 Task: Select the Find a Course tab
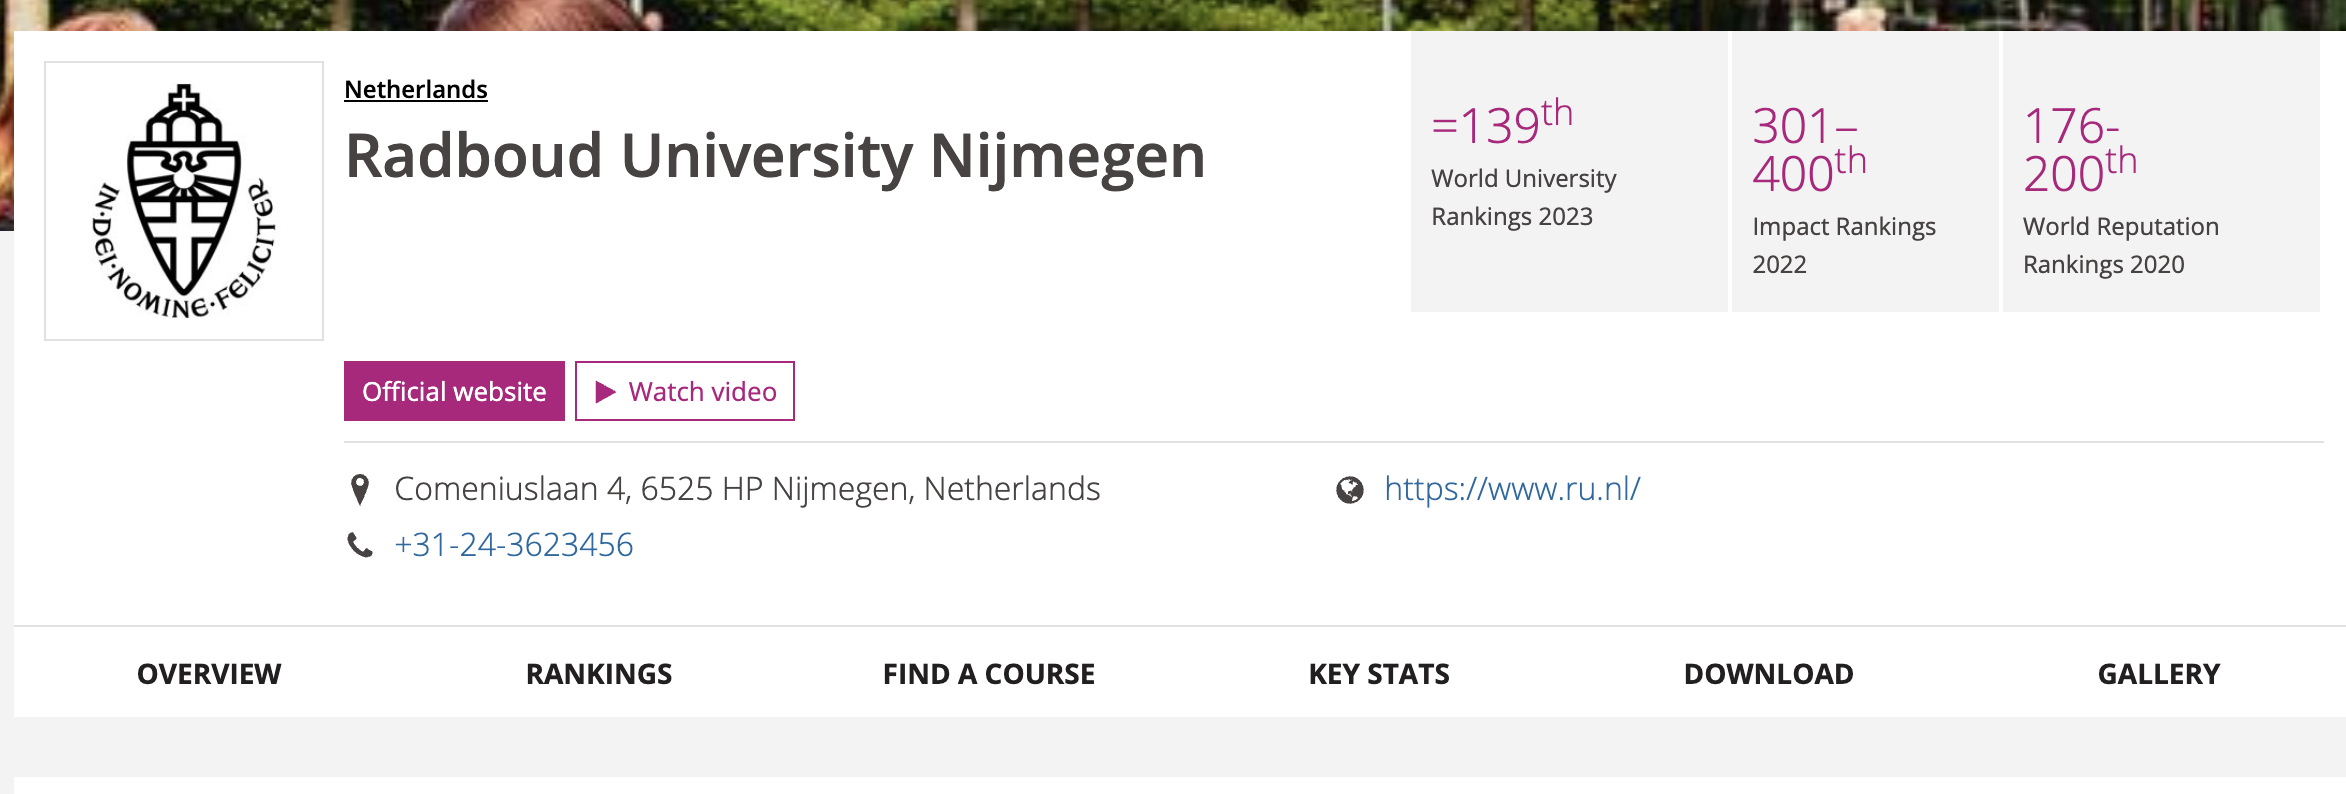(x=989, y=674)
